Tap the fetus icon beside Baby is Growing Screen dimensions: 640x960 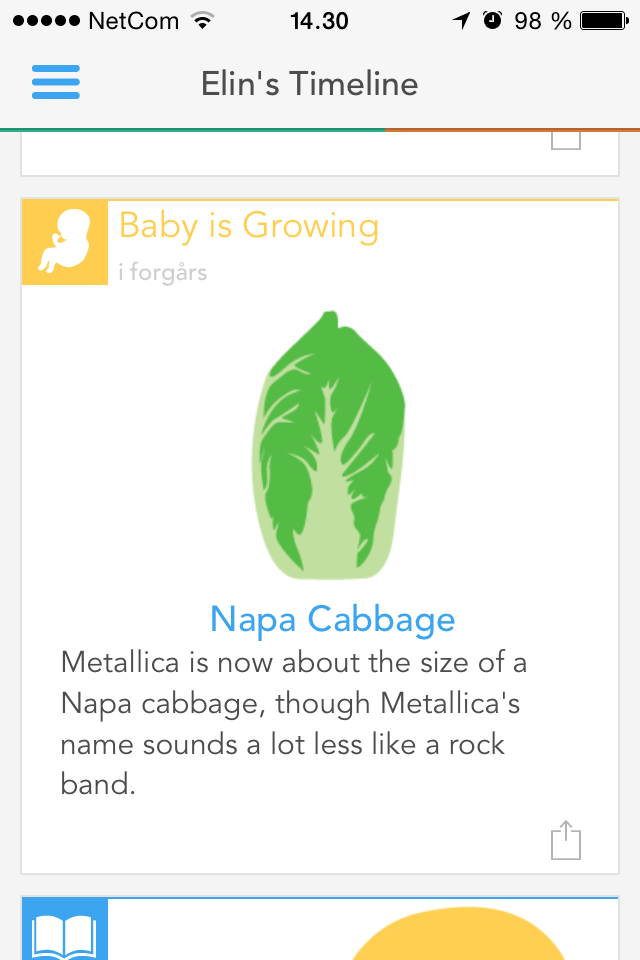(65, 243)
